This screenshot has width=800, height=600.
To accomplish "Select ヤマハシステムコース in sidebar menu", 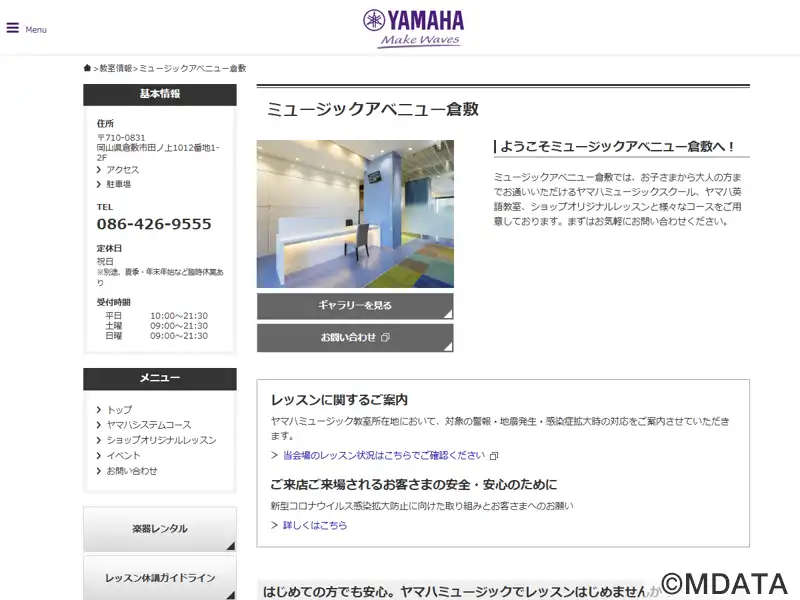I will click(149, 425).
